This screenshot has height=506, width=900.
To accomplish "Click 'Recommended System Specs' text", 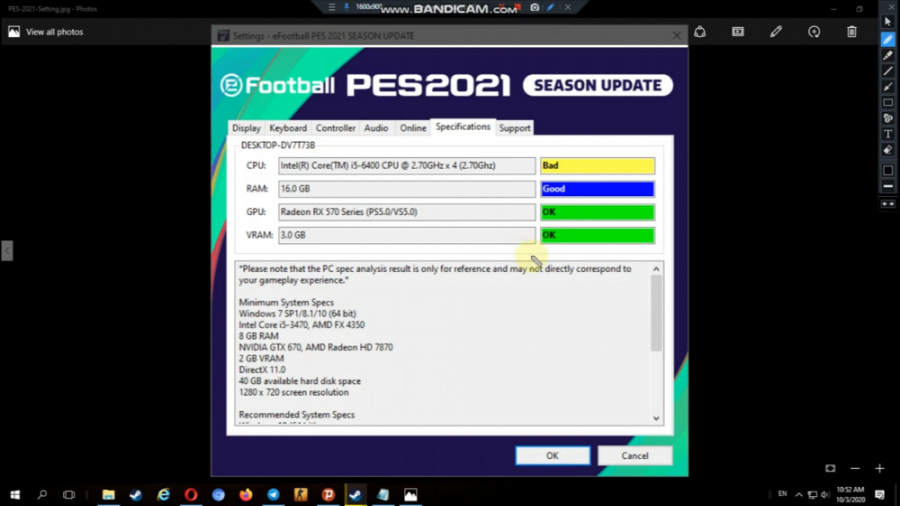I will [x=297, y=415].
